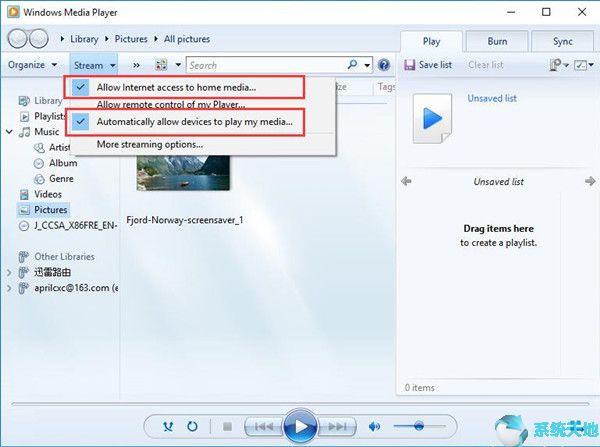Open the View options dropdown arrow
Viewport: 600px width, 447px height.
(x=178, y=65)
